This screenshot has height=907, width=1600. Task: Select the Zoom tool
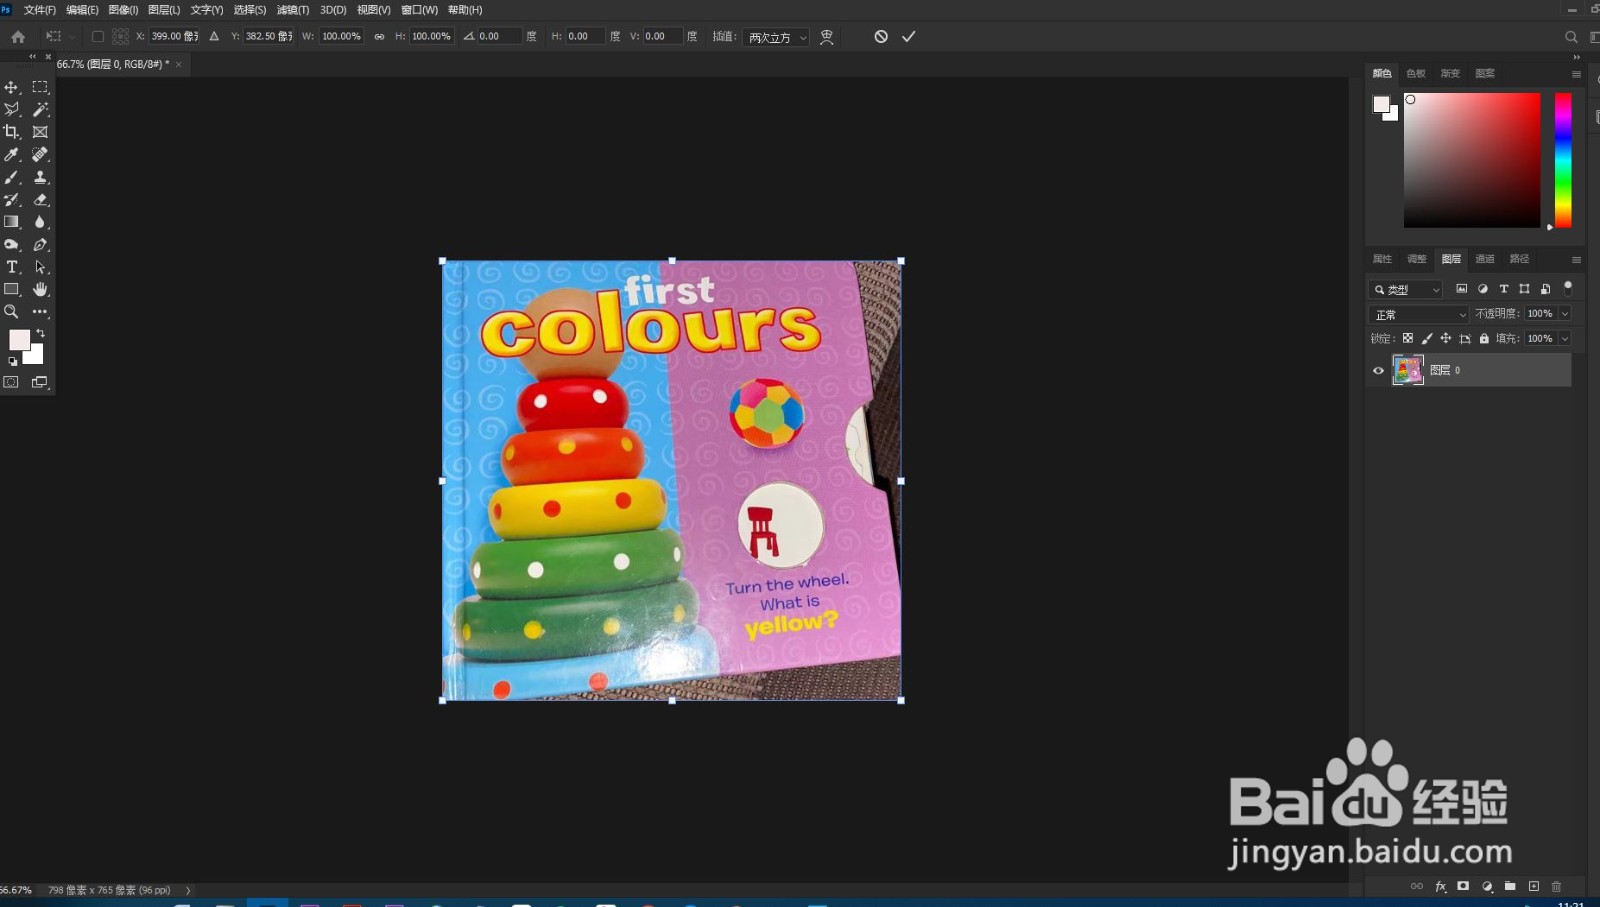point(12,312)
